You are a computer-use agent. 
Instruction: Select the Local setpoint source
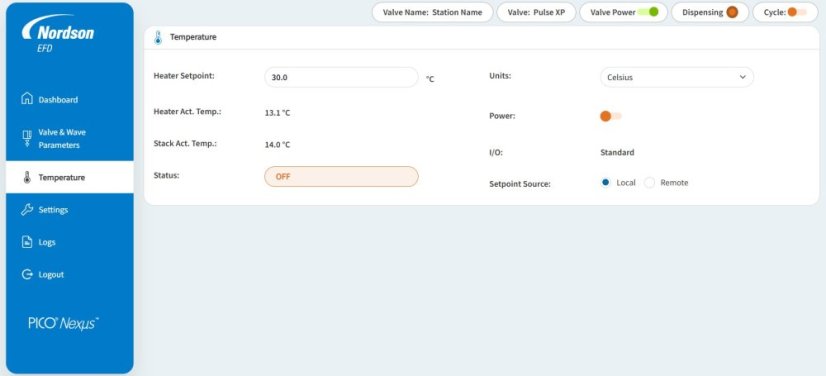point(605,183)
